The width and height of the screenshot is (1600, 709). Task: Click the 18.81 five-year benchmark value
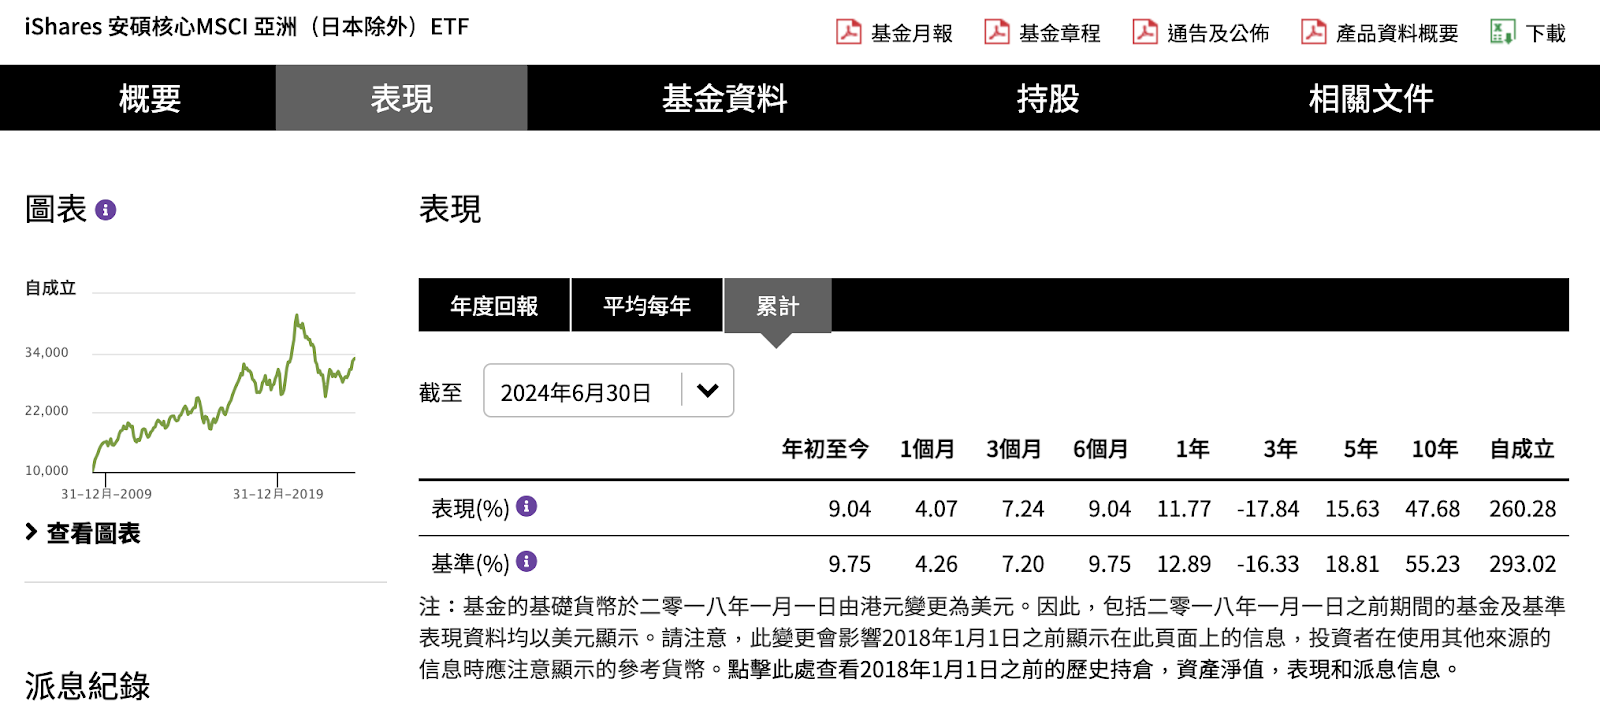[1352, 564]
